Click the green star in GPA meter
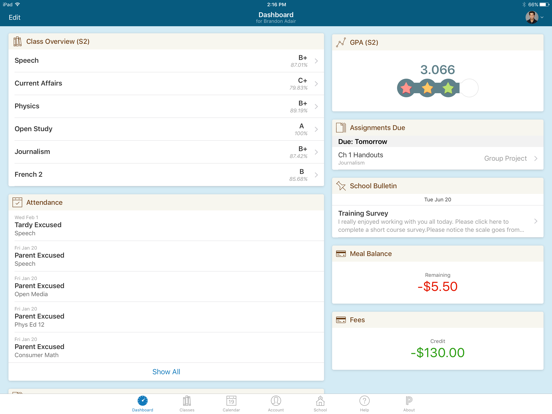Image resolution: width=552 pixels, height=414 pixels. point(448,88)
